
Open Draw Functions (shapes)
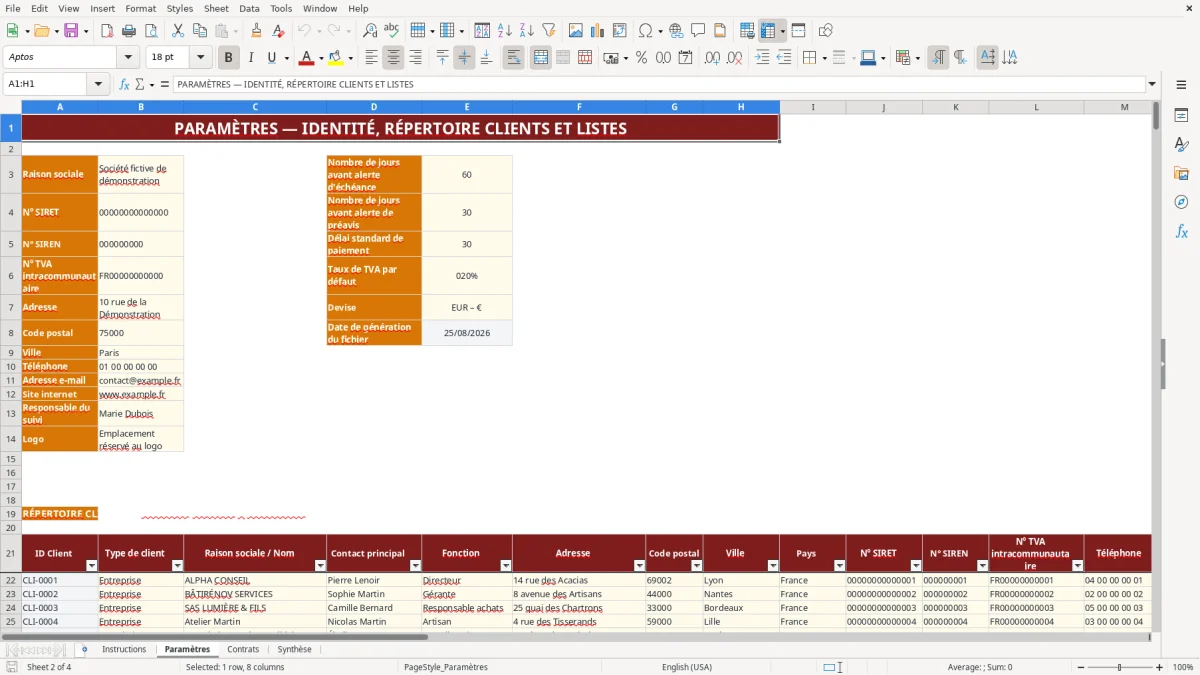point(825,31)
